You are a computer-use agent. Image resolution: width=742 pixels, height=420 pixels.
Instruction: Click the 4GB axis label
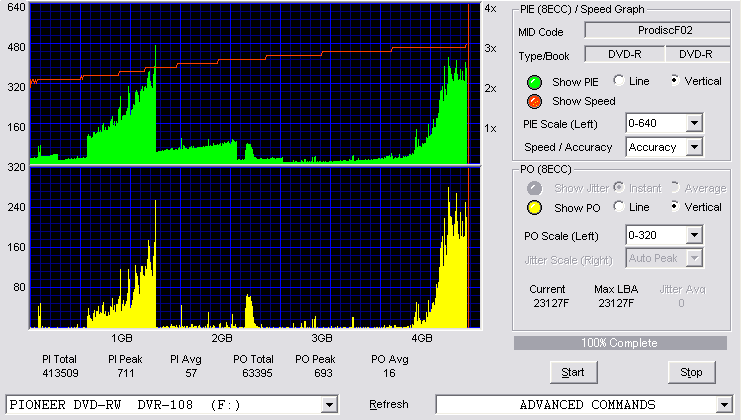[422, 338]
